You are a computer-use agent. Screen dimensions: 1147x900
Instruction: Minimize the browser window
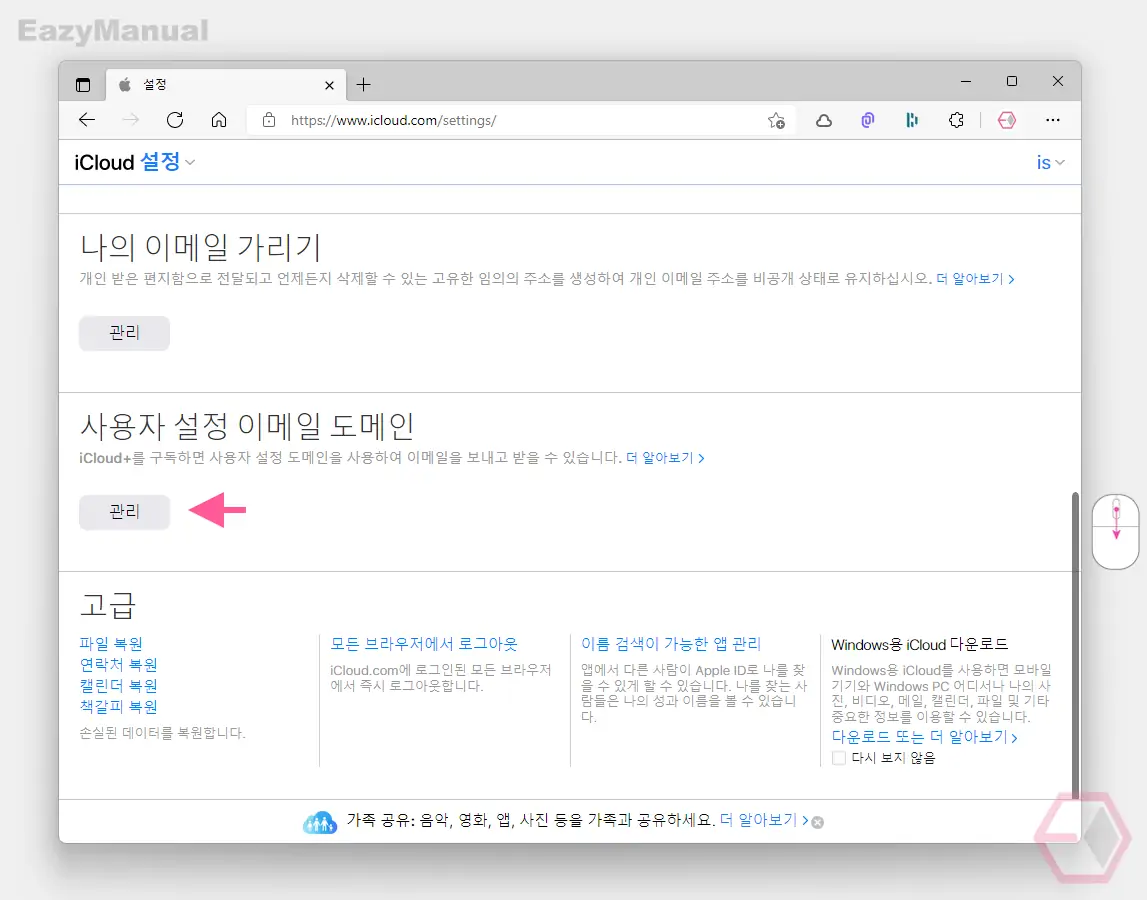[966, 81]
